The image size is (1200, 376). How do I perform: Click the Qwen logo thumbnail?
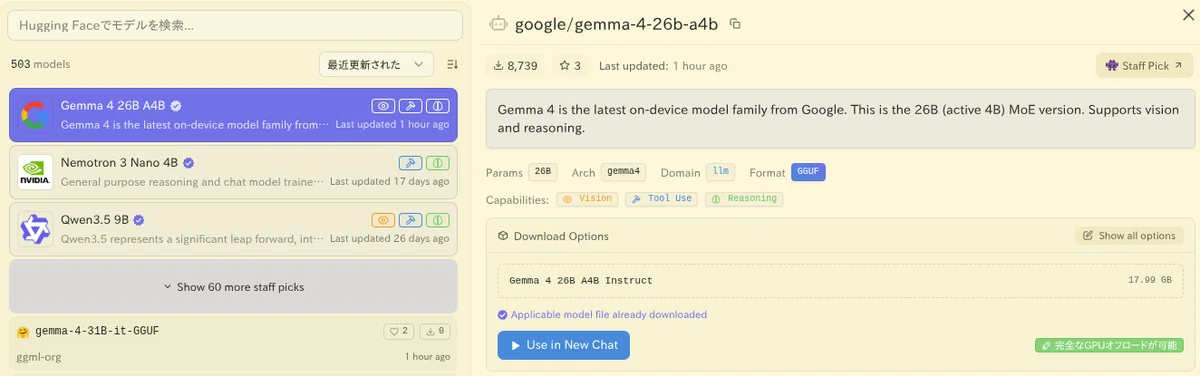click(x=35, y=230)
